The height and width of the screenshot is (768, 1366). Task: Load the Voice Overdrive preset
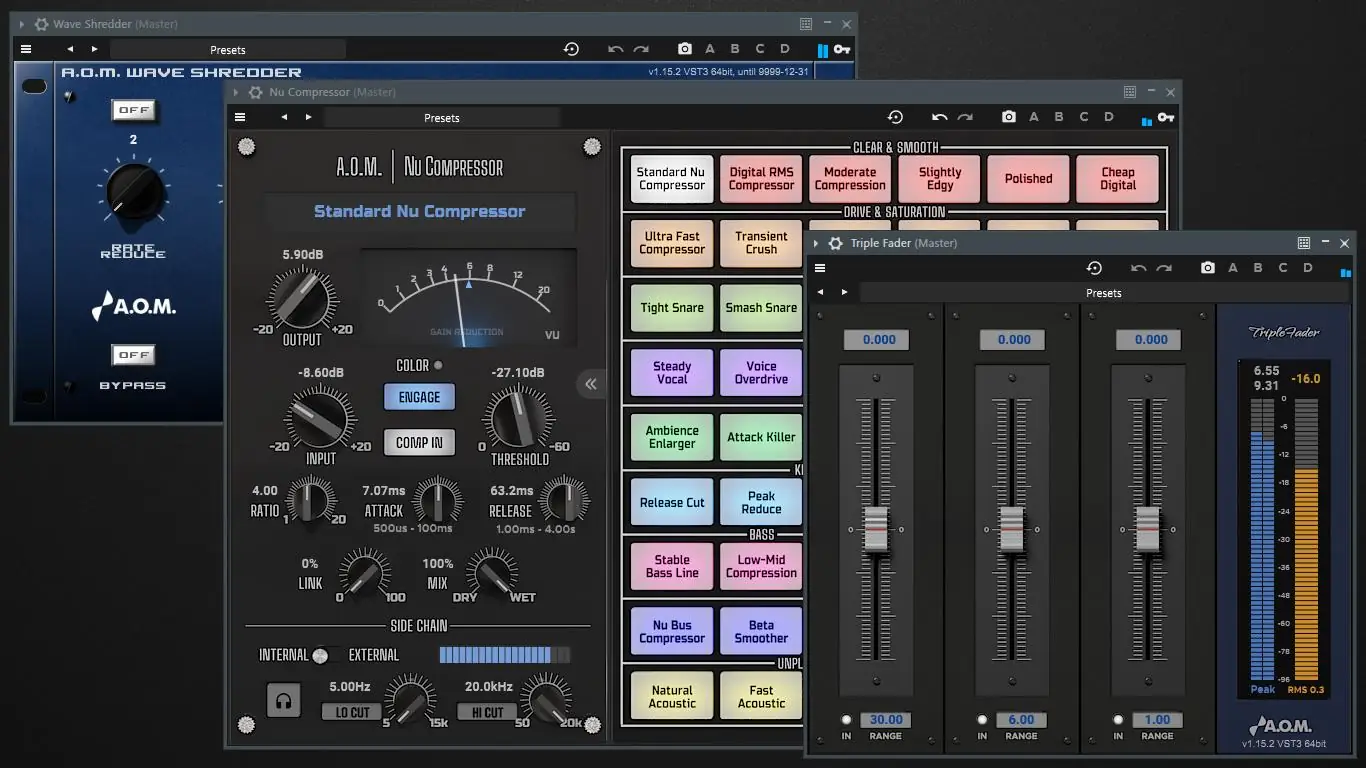click(x=761, y=373)
